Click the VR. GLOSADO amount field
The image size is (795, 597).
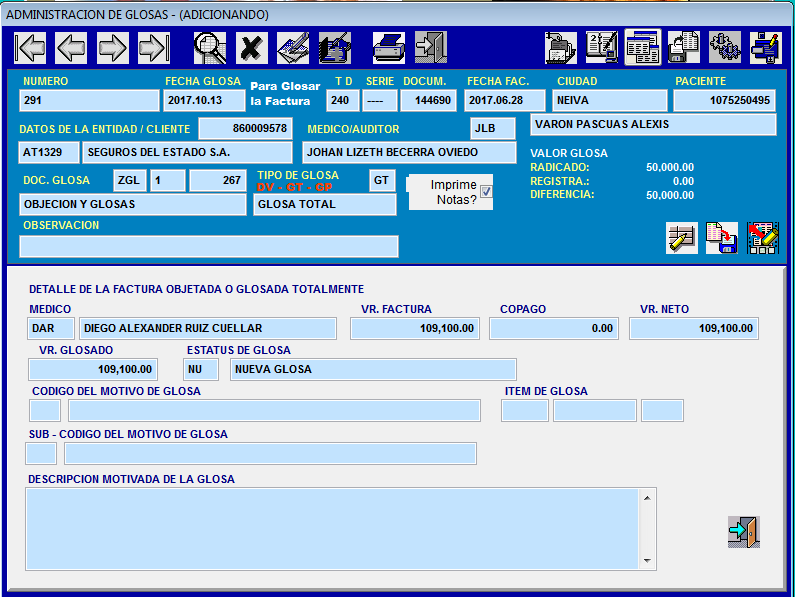tap(93, 370)
